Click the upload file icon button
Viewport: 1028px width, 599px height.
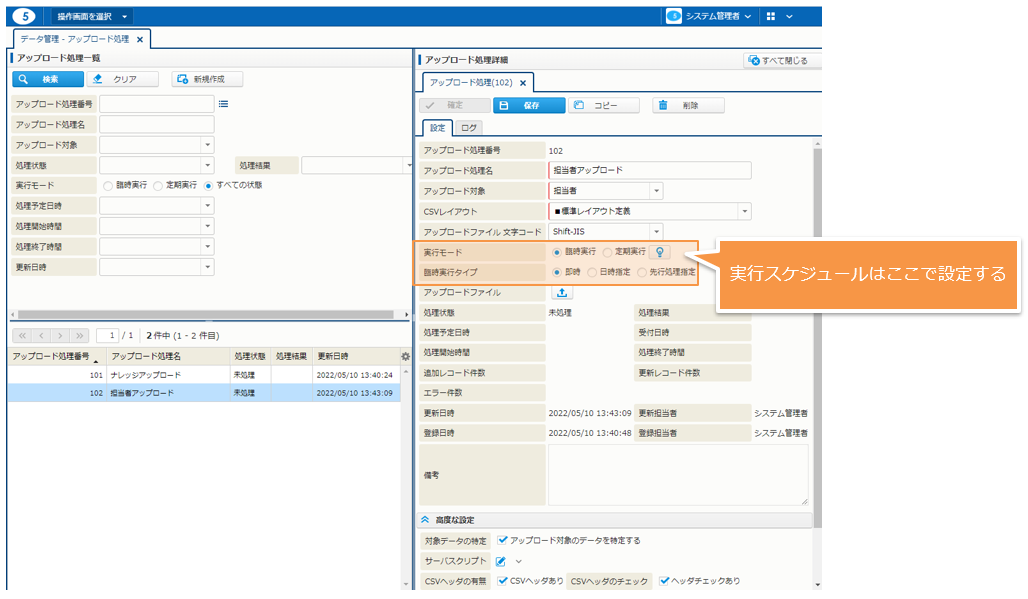point(561,293)
